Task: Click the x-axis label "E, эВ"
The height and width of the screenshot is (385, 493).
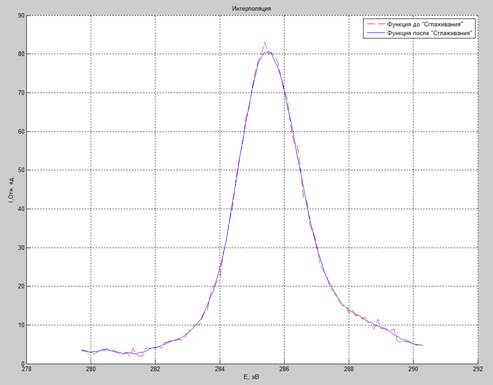Action: [x=251, y=377]
